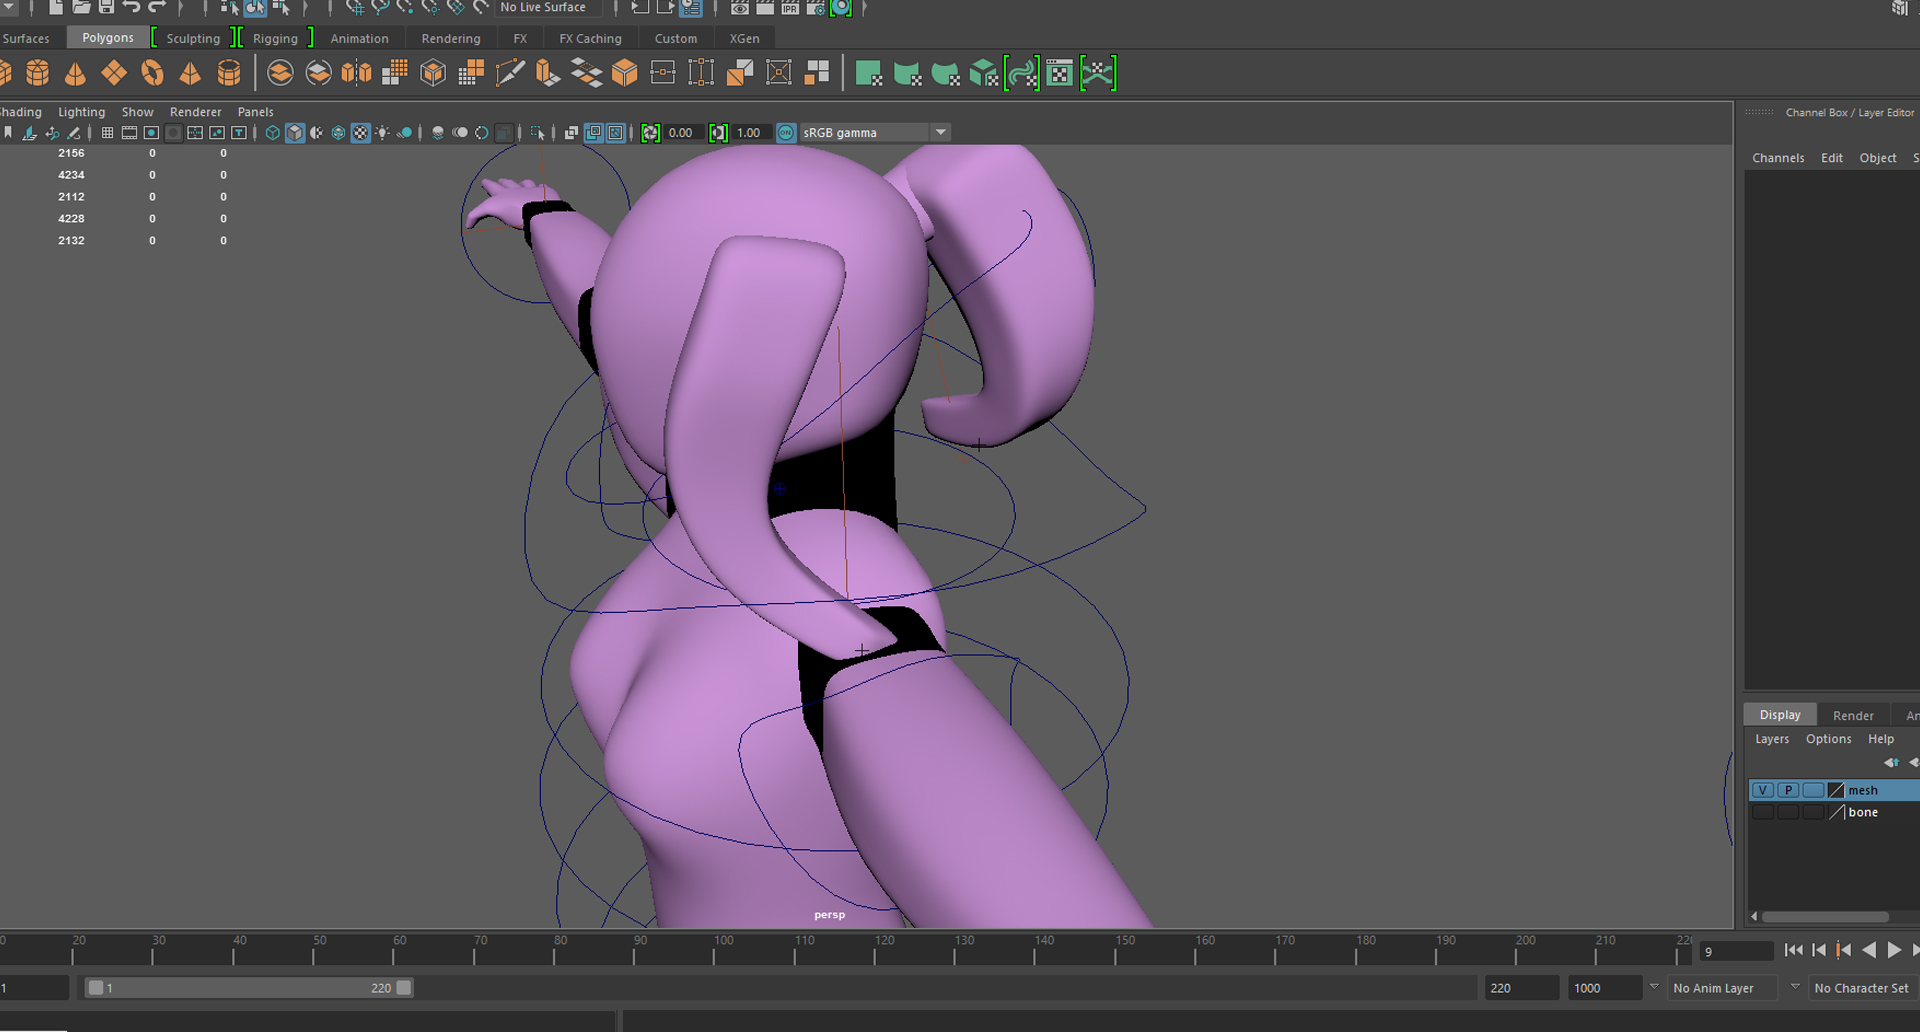Click the polygon torus shelf icon

(152, 73)
